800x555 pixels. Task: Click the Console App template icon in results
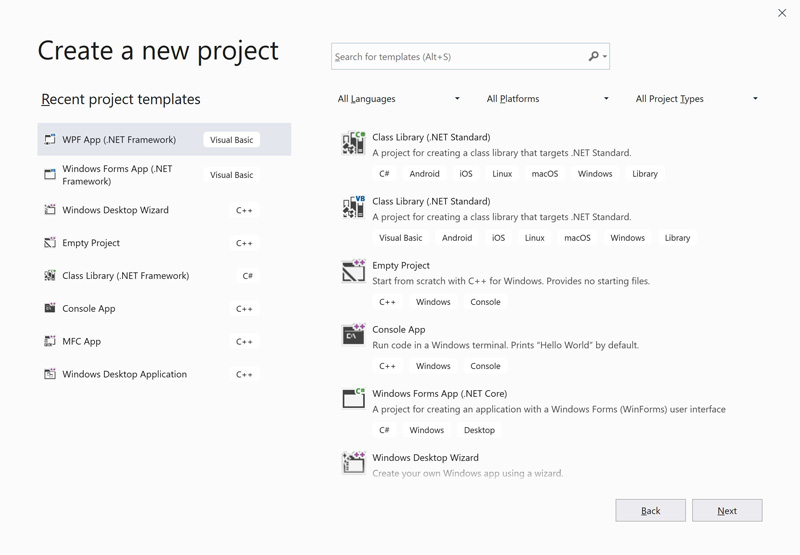click(x=353, y=335)
